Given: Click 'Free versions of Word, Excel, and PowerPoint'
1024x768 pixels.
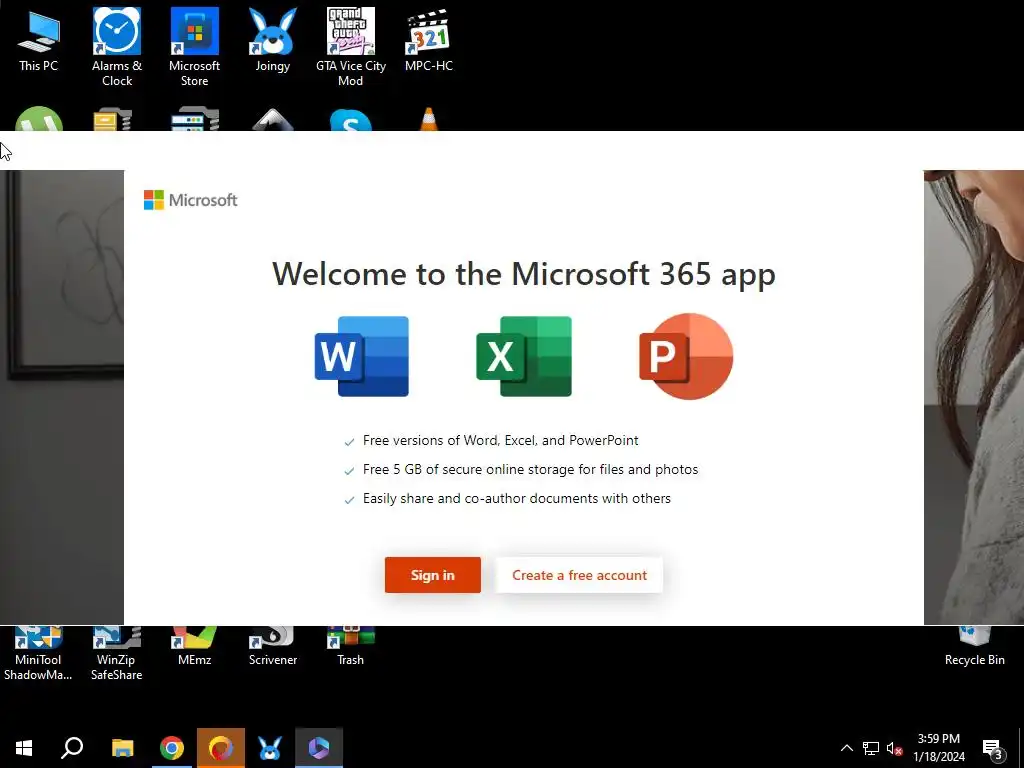Looking at the screenshot, I should tap(500, 440).
